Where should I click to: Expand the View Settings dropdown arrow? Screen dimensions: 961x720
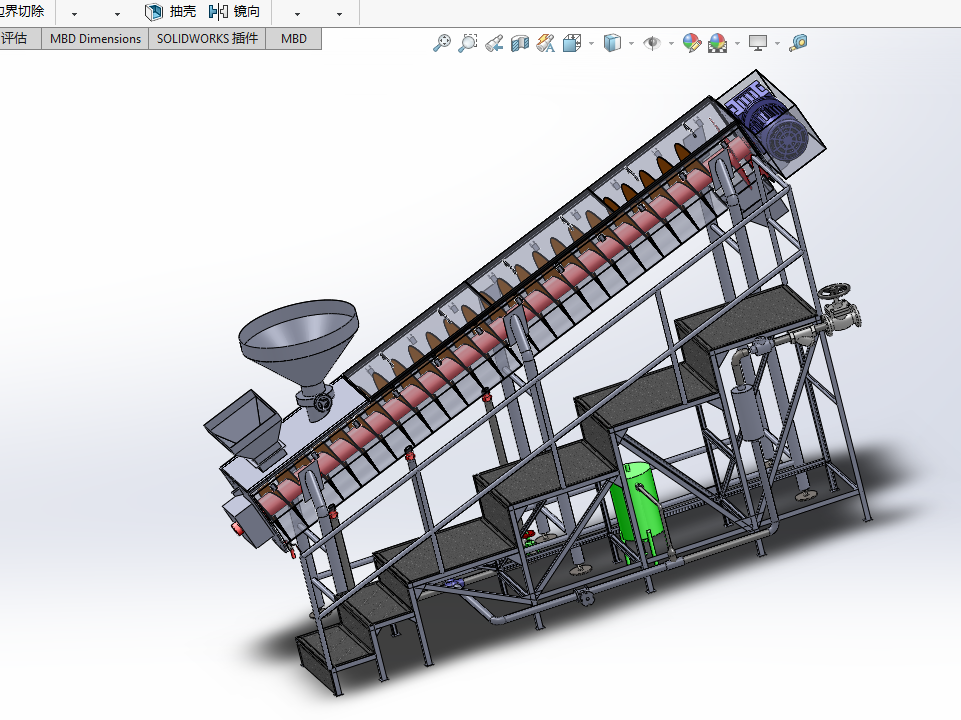click(x=777, y=44)
